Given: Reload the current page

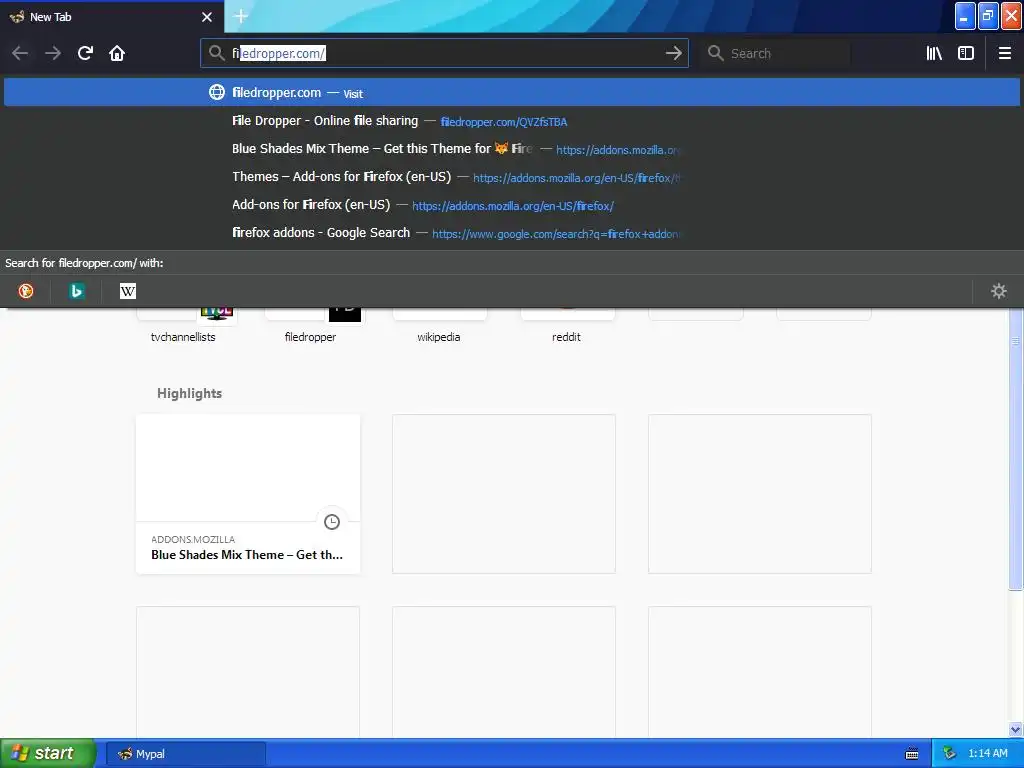Looking at the screenshot, I should [85, 53].
